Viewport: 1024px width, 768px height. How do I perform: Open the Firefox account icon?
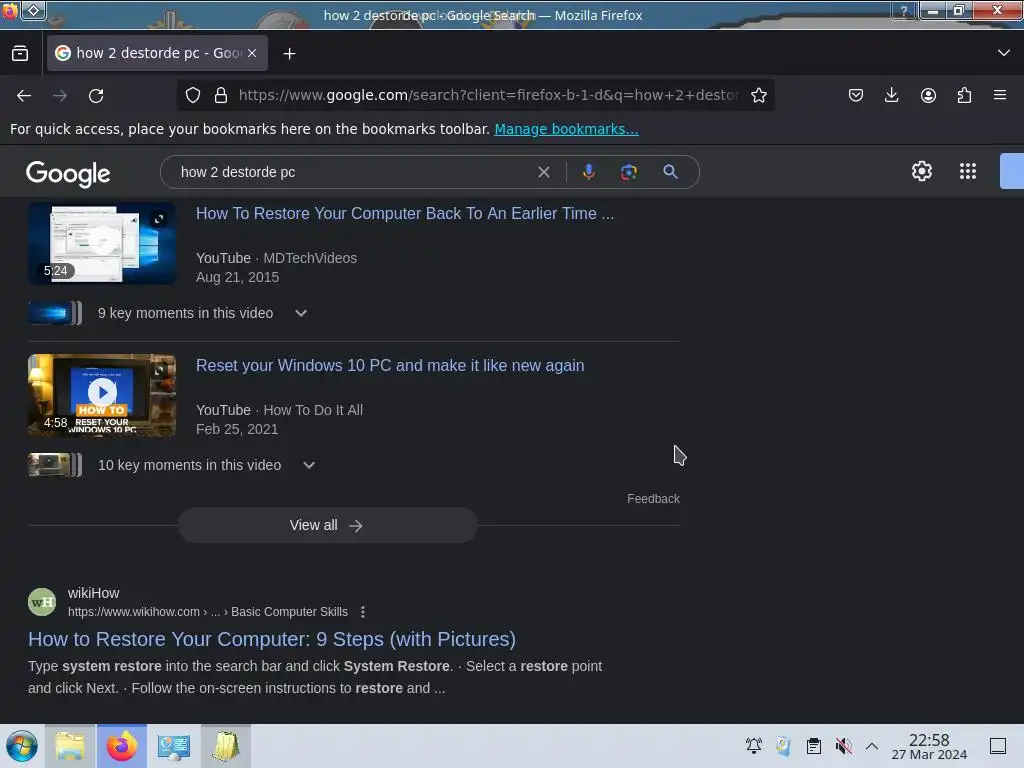[x=928, y=95]
